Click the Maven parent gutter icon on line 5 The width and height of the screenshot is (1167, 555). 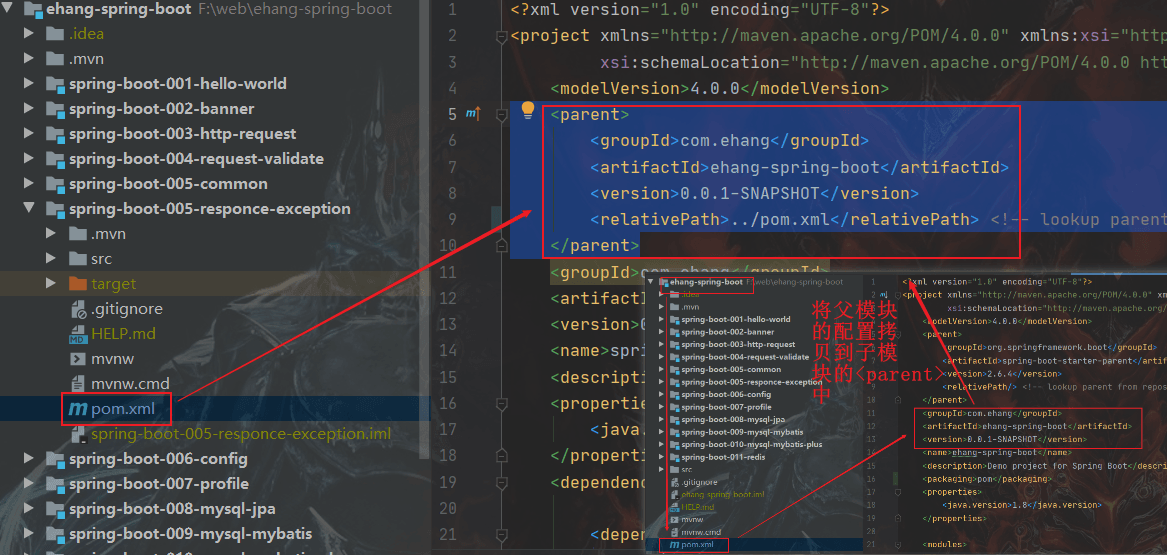[473, 114]
